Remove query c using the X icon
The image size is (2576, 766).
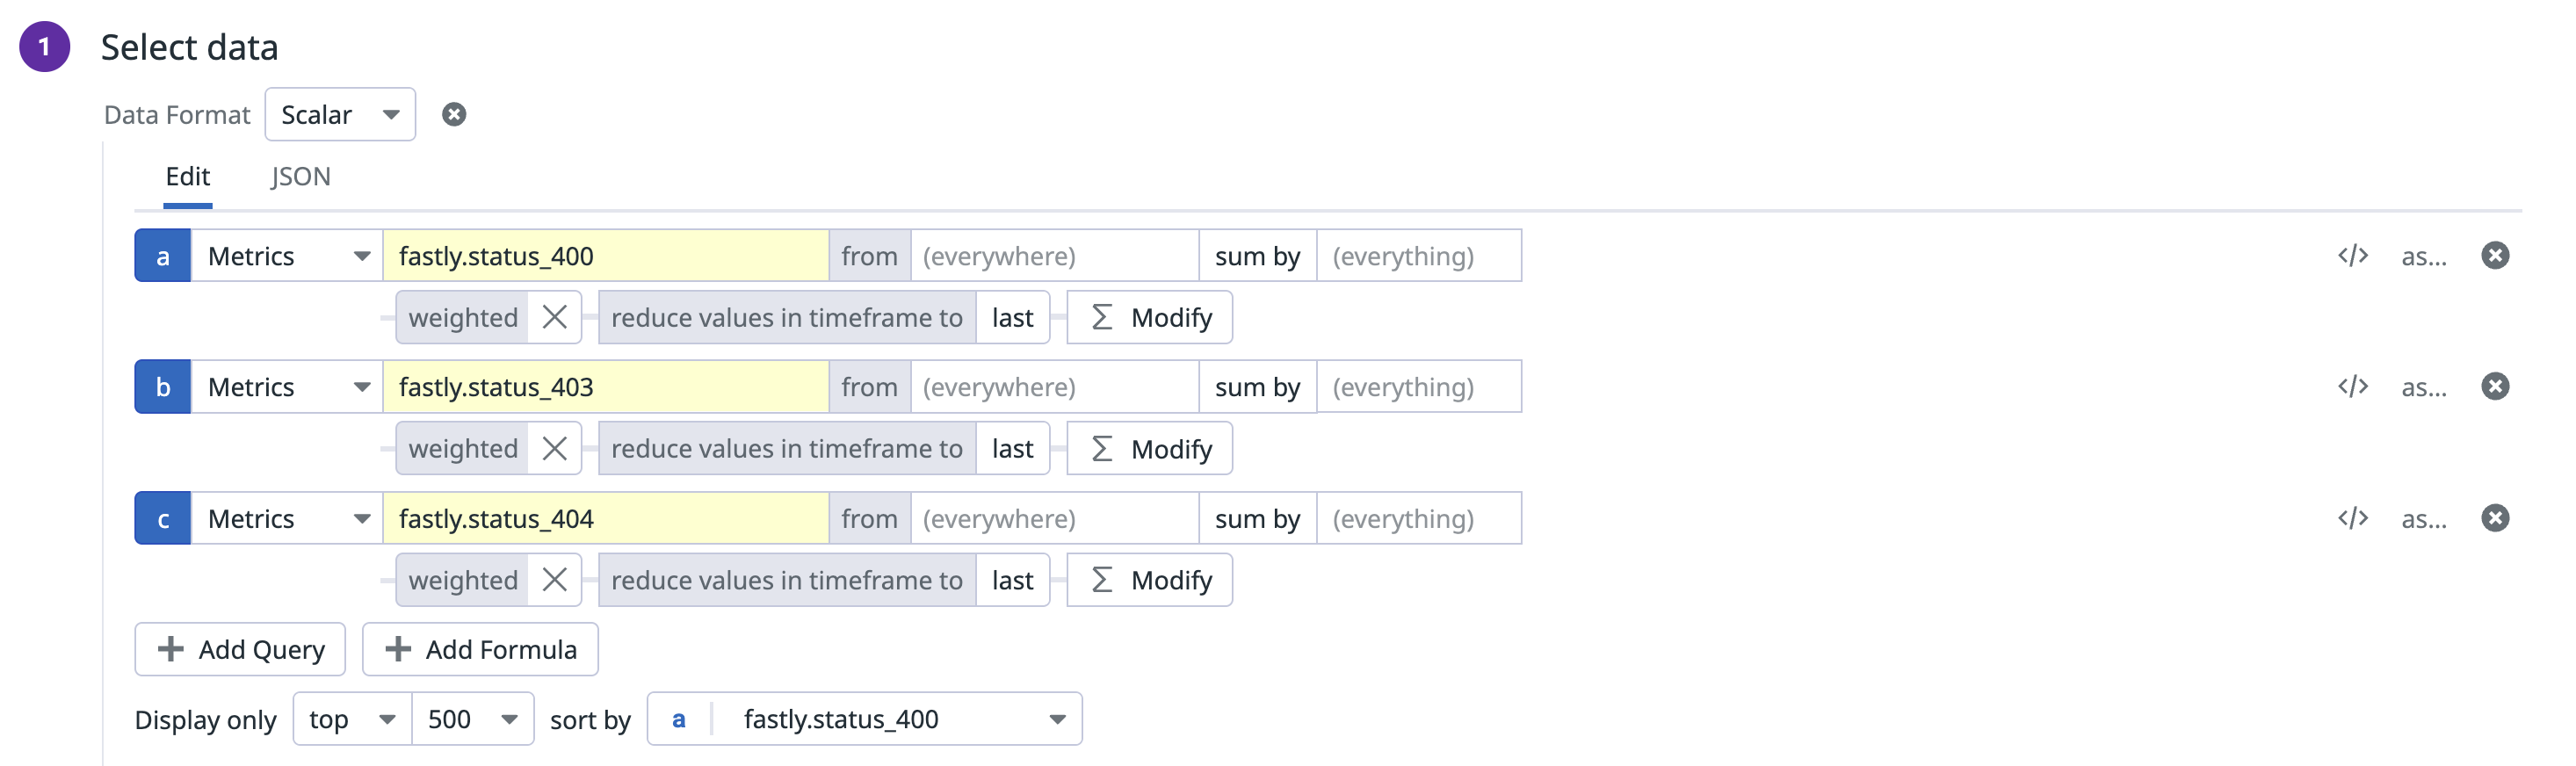click(x=2495, y=518)
